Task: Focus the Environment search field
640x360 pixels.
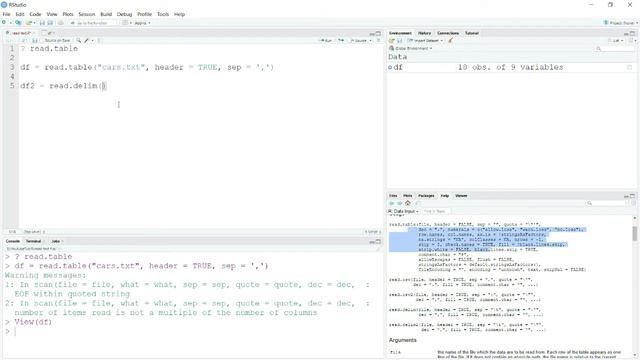Action: pyautogui.click(x=615, y=49)
